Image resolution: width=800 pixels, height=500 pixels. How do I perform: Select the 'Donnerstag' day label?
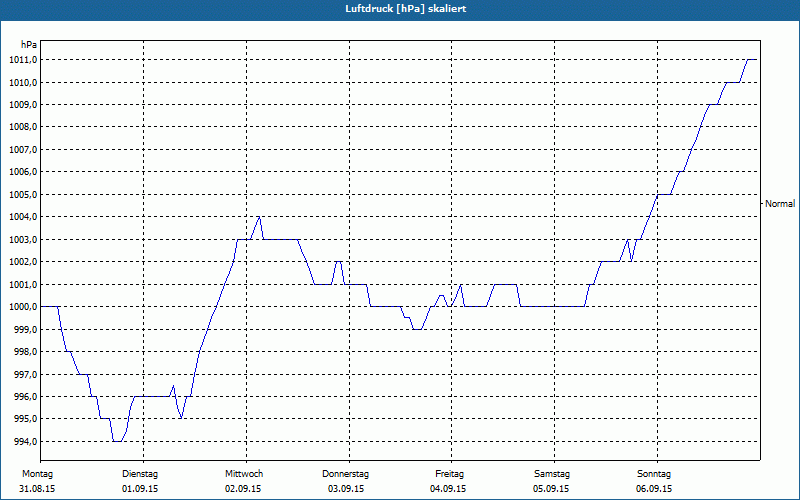(345, 474)
